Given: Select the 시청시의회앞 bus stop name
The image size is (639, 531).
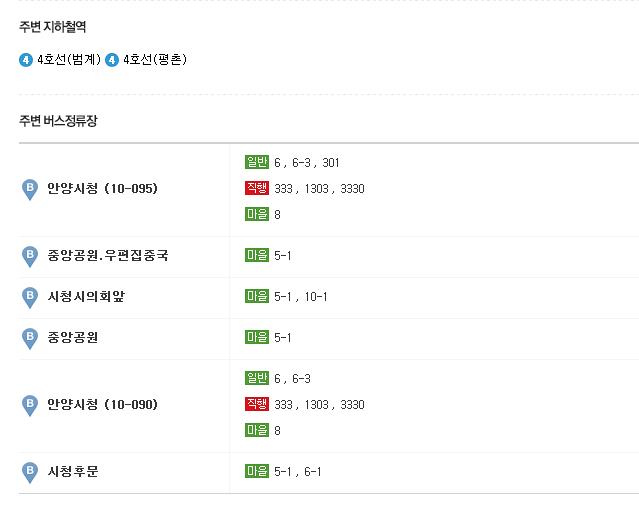Looking at the screenshot, I should pos(86,296).
